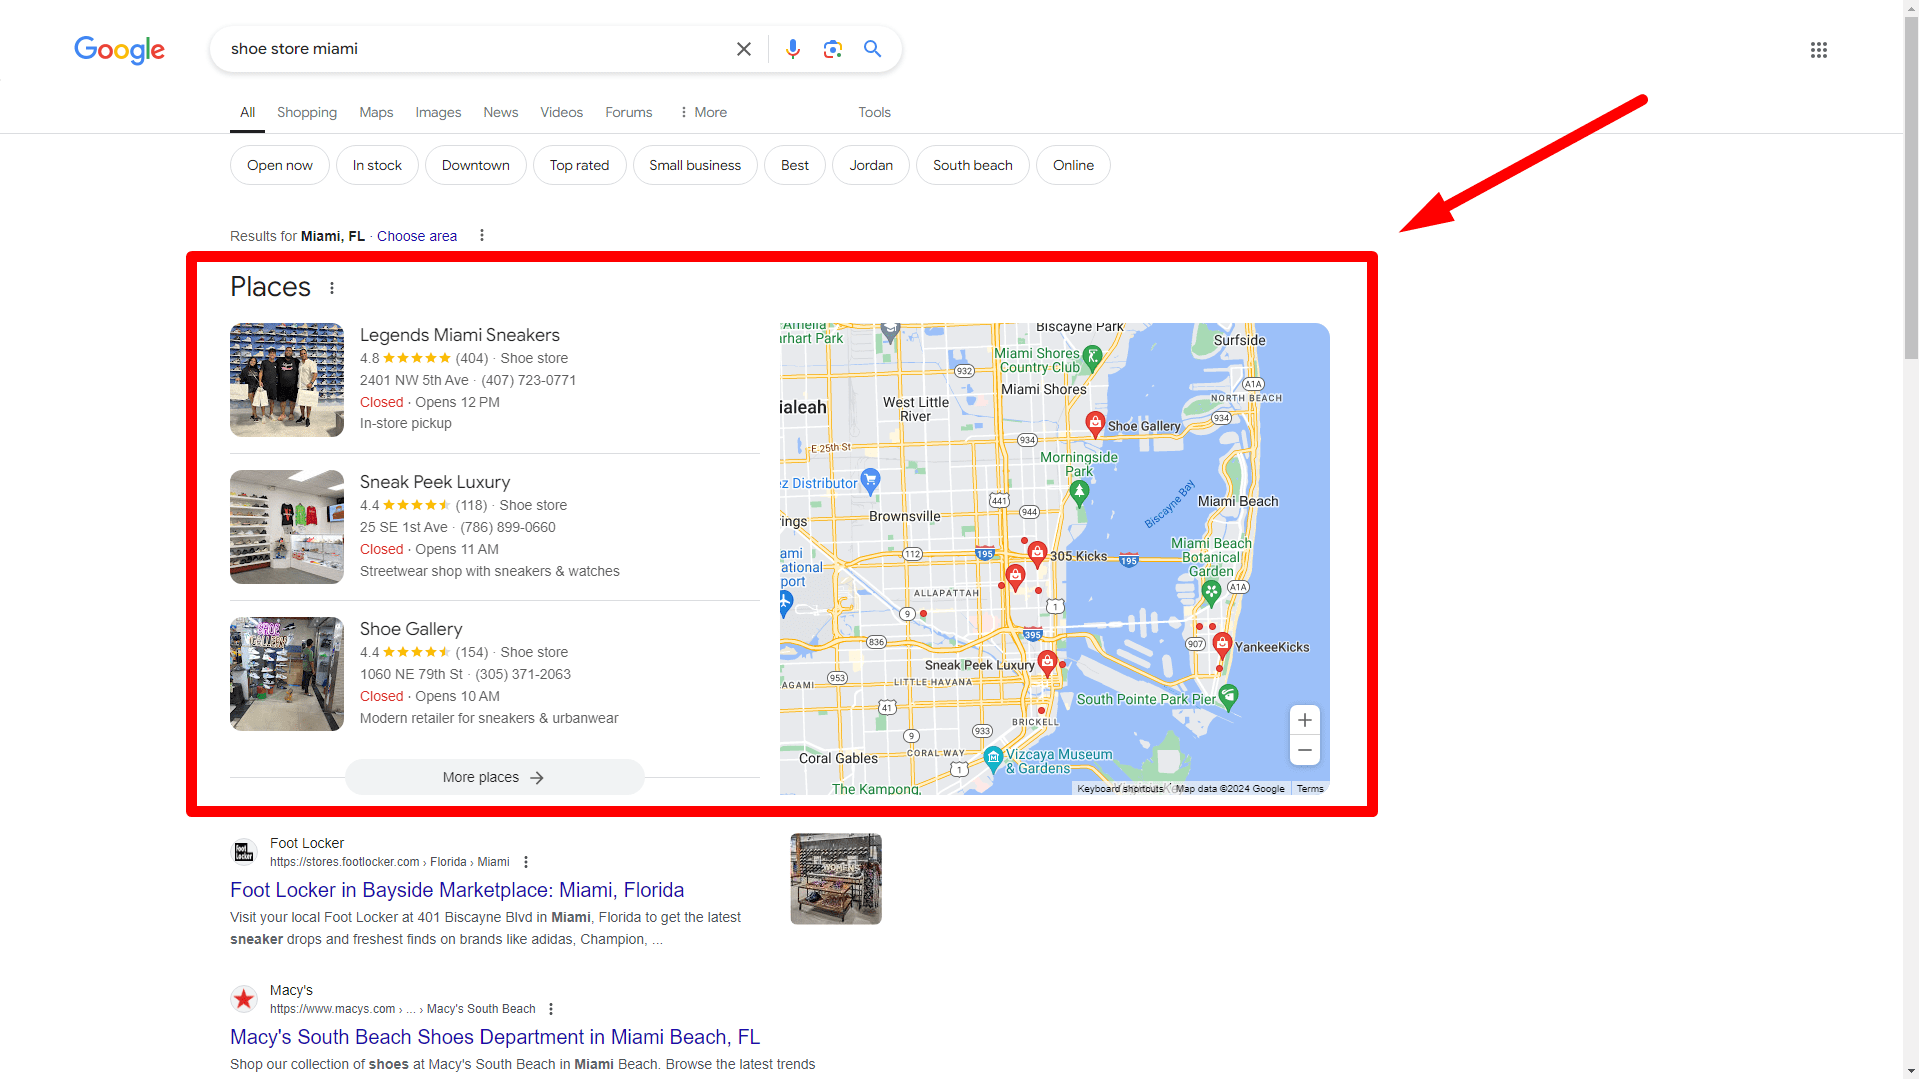
Task: Open Shoe Gallery place listing
Action: [x=410, y=629]
